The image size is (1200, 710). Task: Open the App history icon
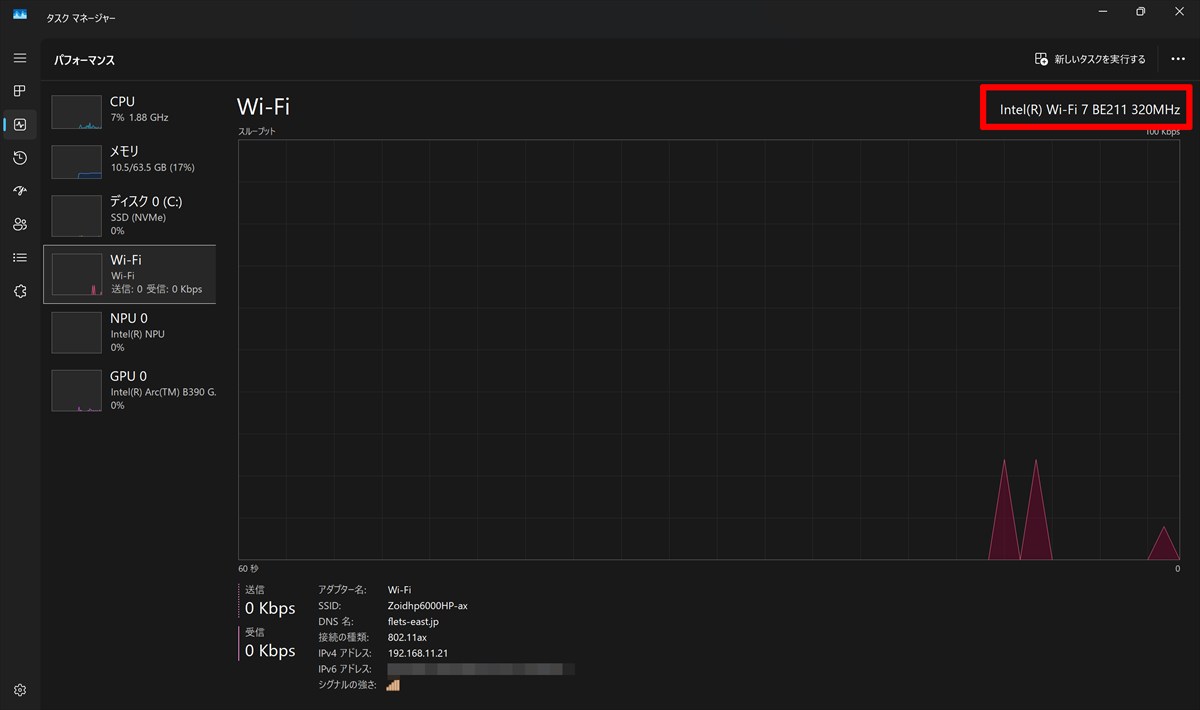pyautogui.click(x=20, y=158)
